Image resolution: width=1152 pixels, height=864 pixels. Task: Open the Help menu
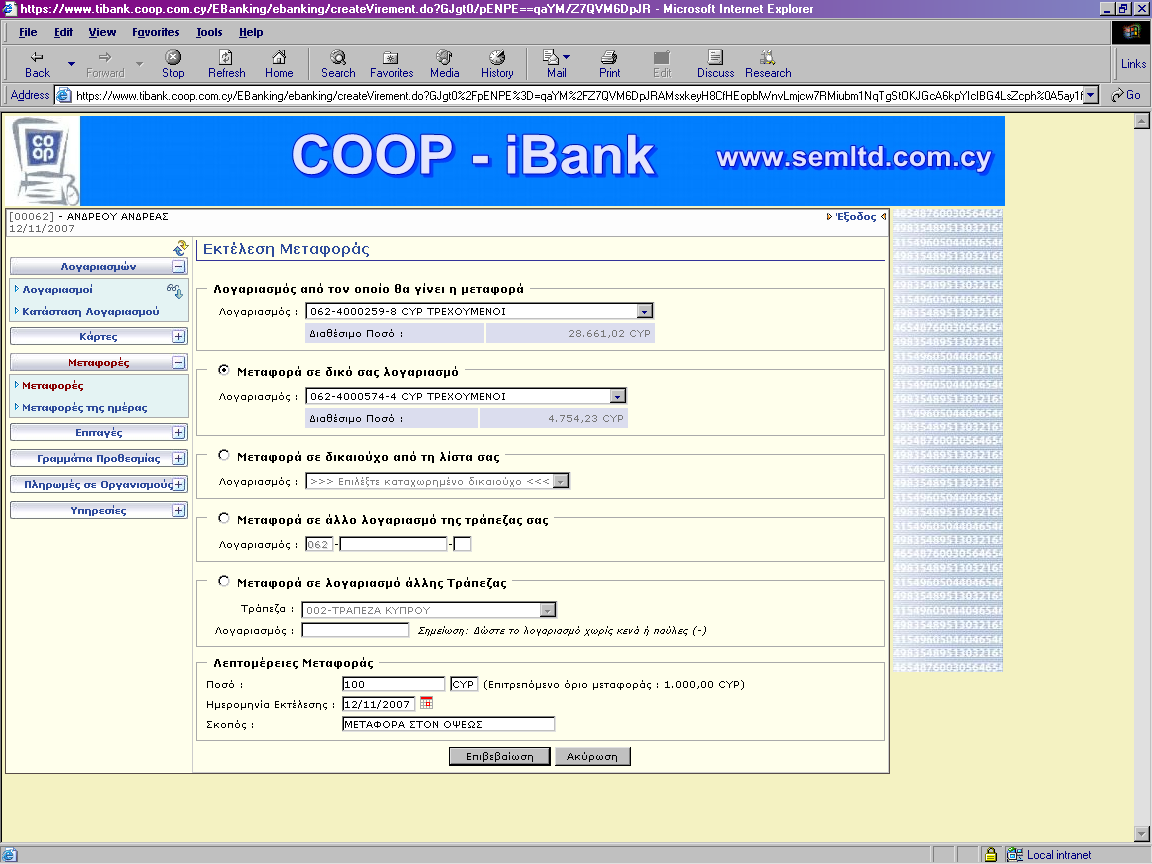tap(251, 32)
